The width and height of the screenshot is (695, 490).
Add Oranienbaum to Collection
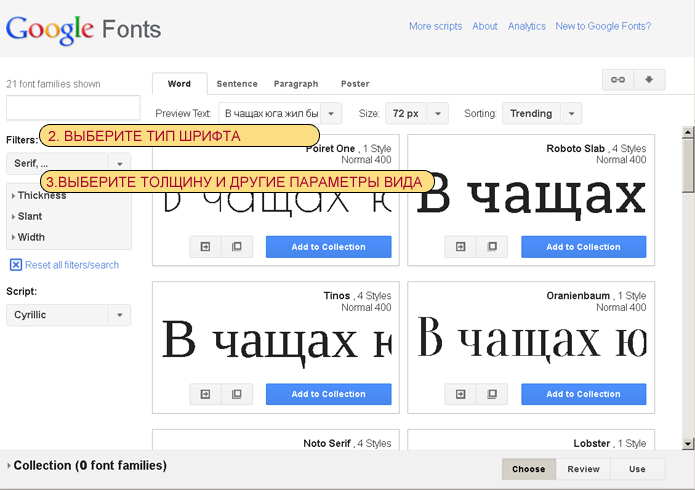[583, 394]
